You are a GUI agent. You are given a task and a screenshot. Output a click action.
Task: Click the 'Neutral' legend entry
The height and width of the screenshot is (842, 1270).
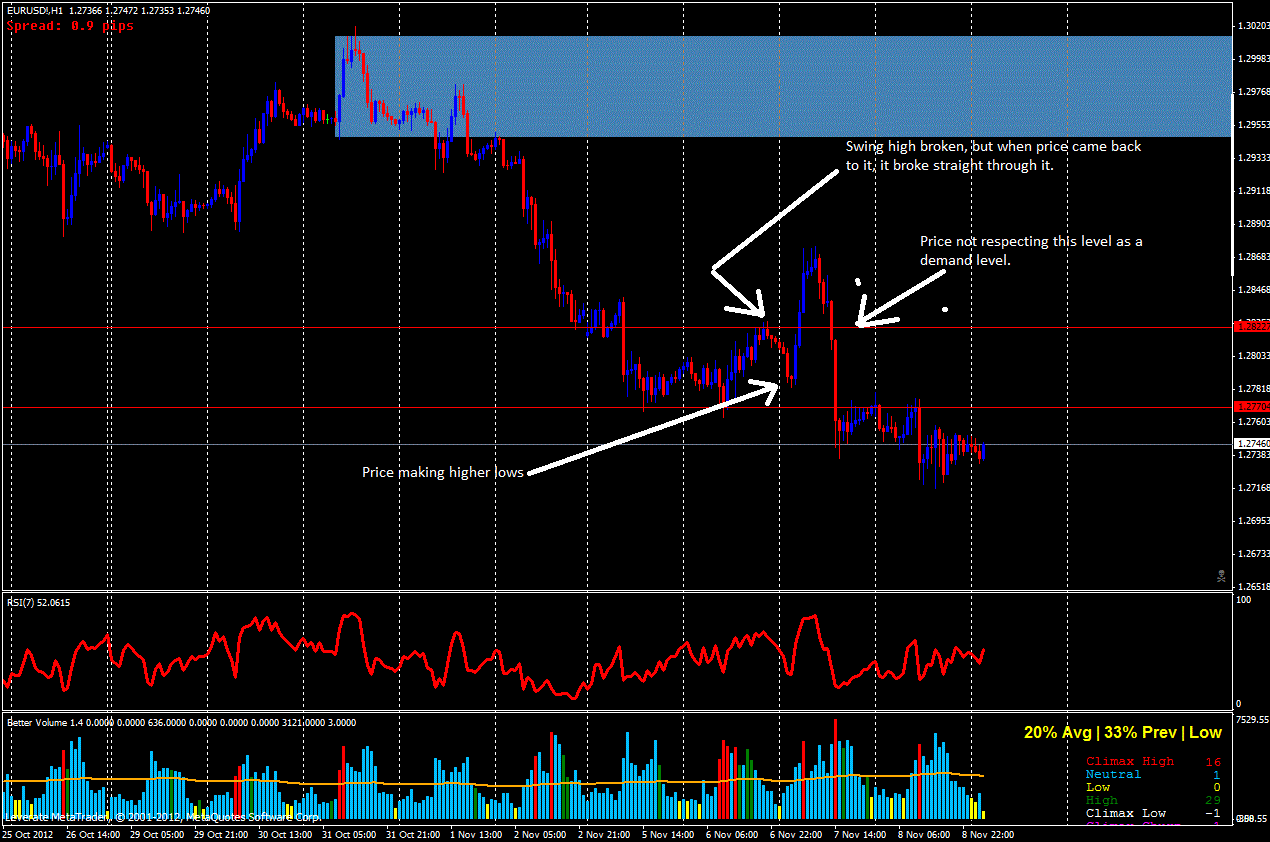(x=1113, y=774)
